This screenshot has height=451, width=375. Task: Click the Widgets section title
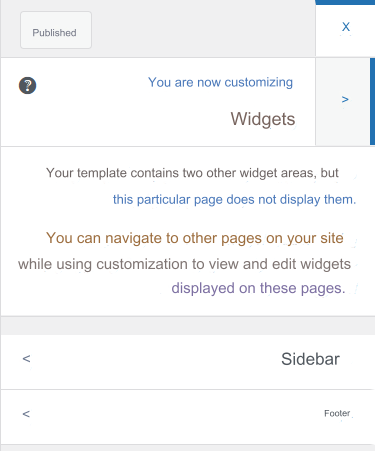click(x=263, y=119)
